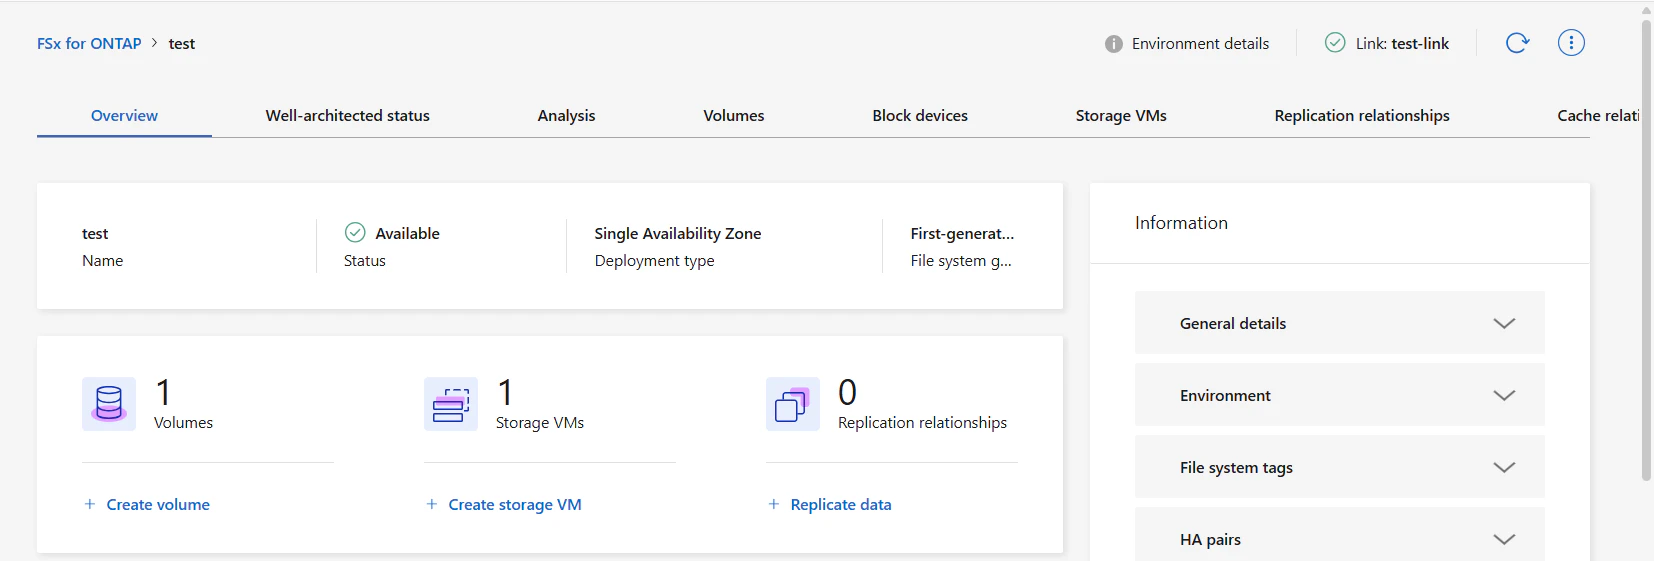Click the truncated 'File system g...' label
1654x561 pixels.
tap(961, 260)
